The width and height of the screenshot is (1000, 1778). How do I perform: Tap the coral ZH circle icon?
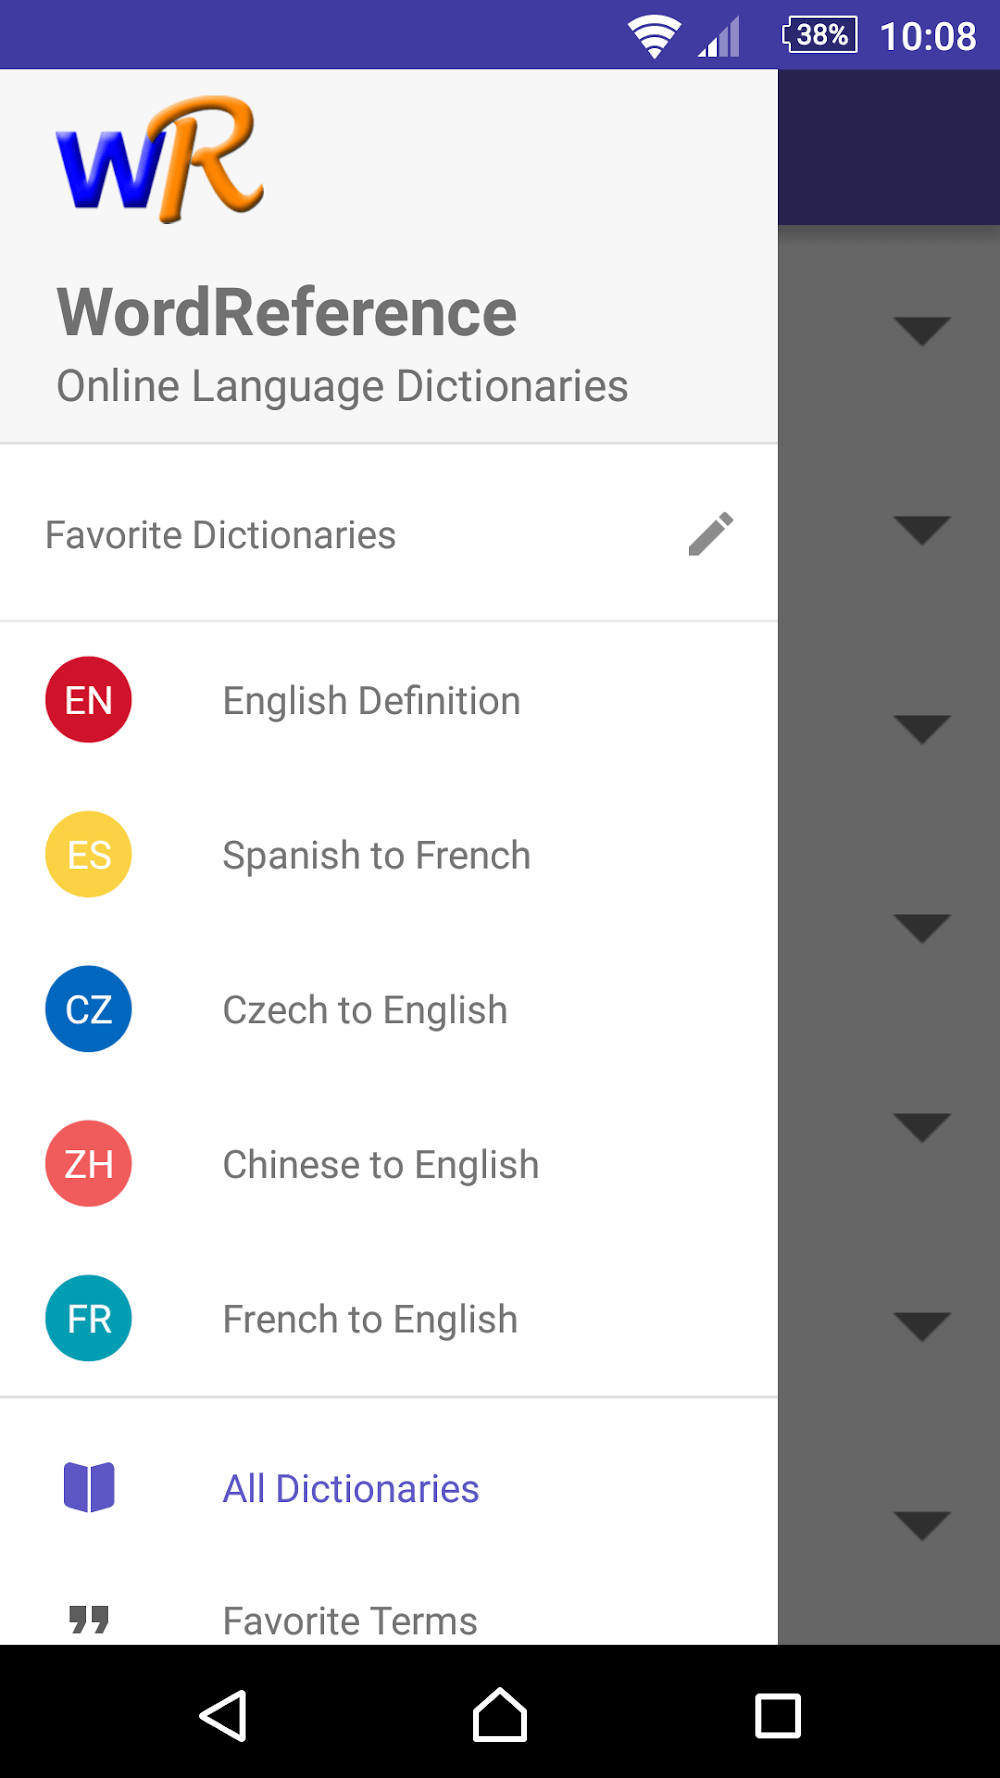click(89, 1163)
